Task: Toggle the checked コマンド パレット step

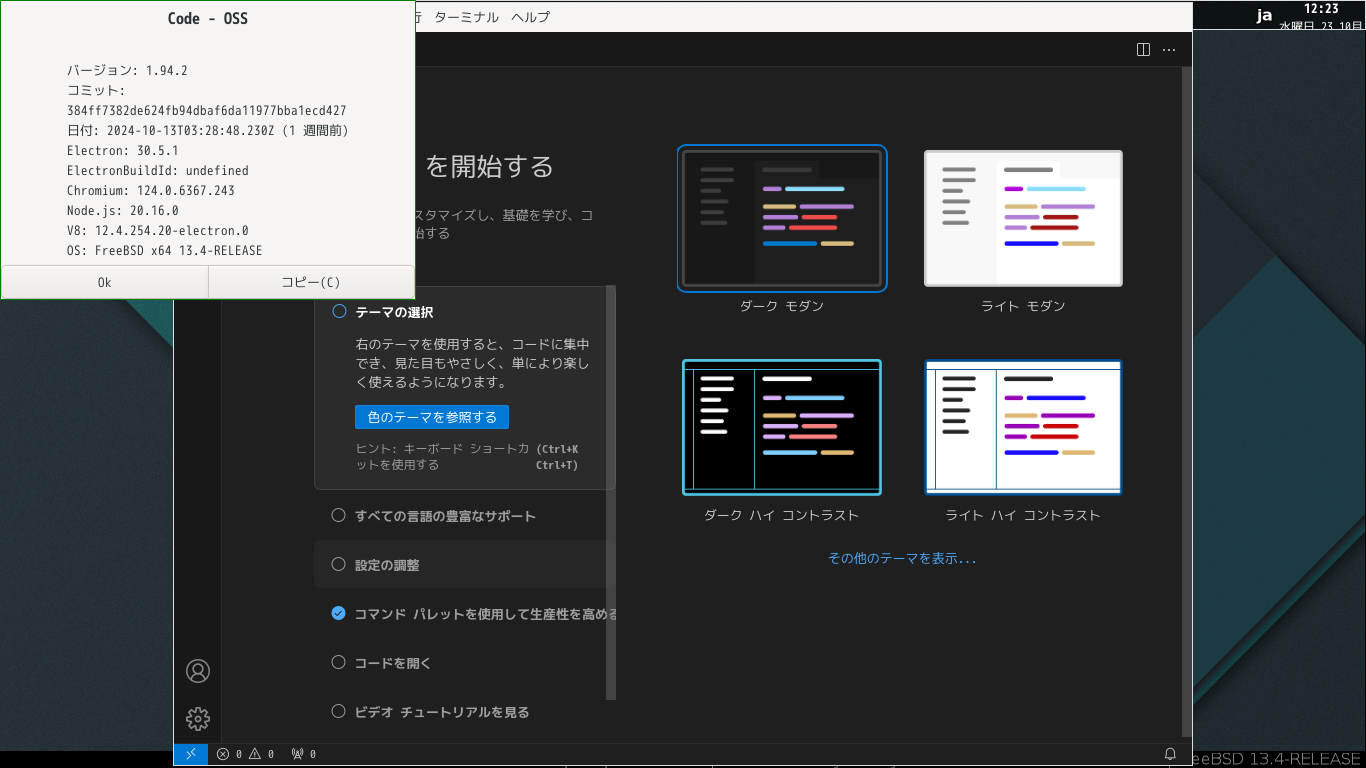Action: point(338,613)
